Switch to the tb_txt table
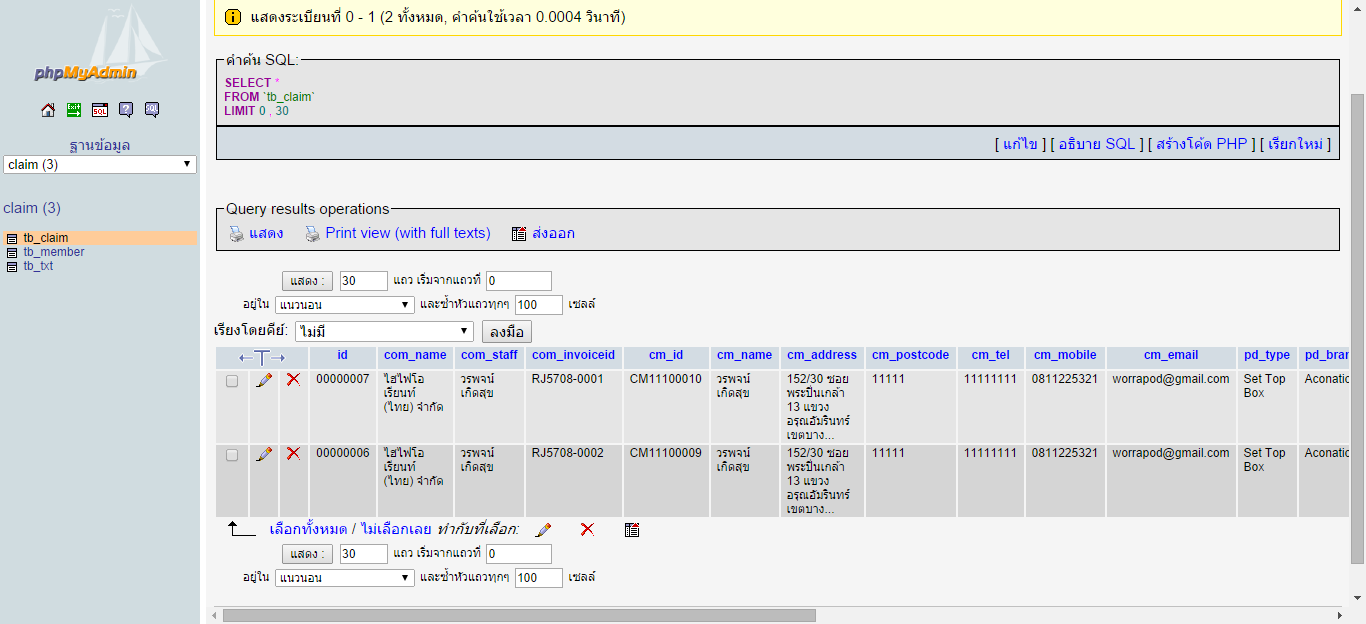 38,266
